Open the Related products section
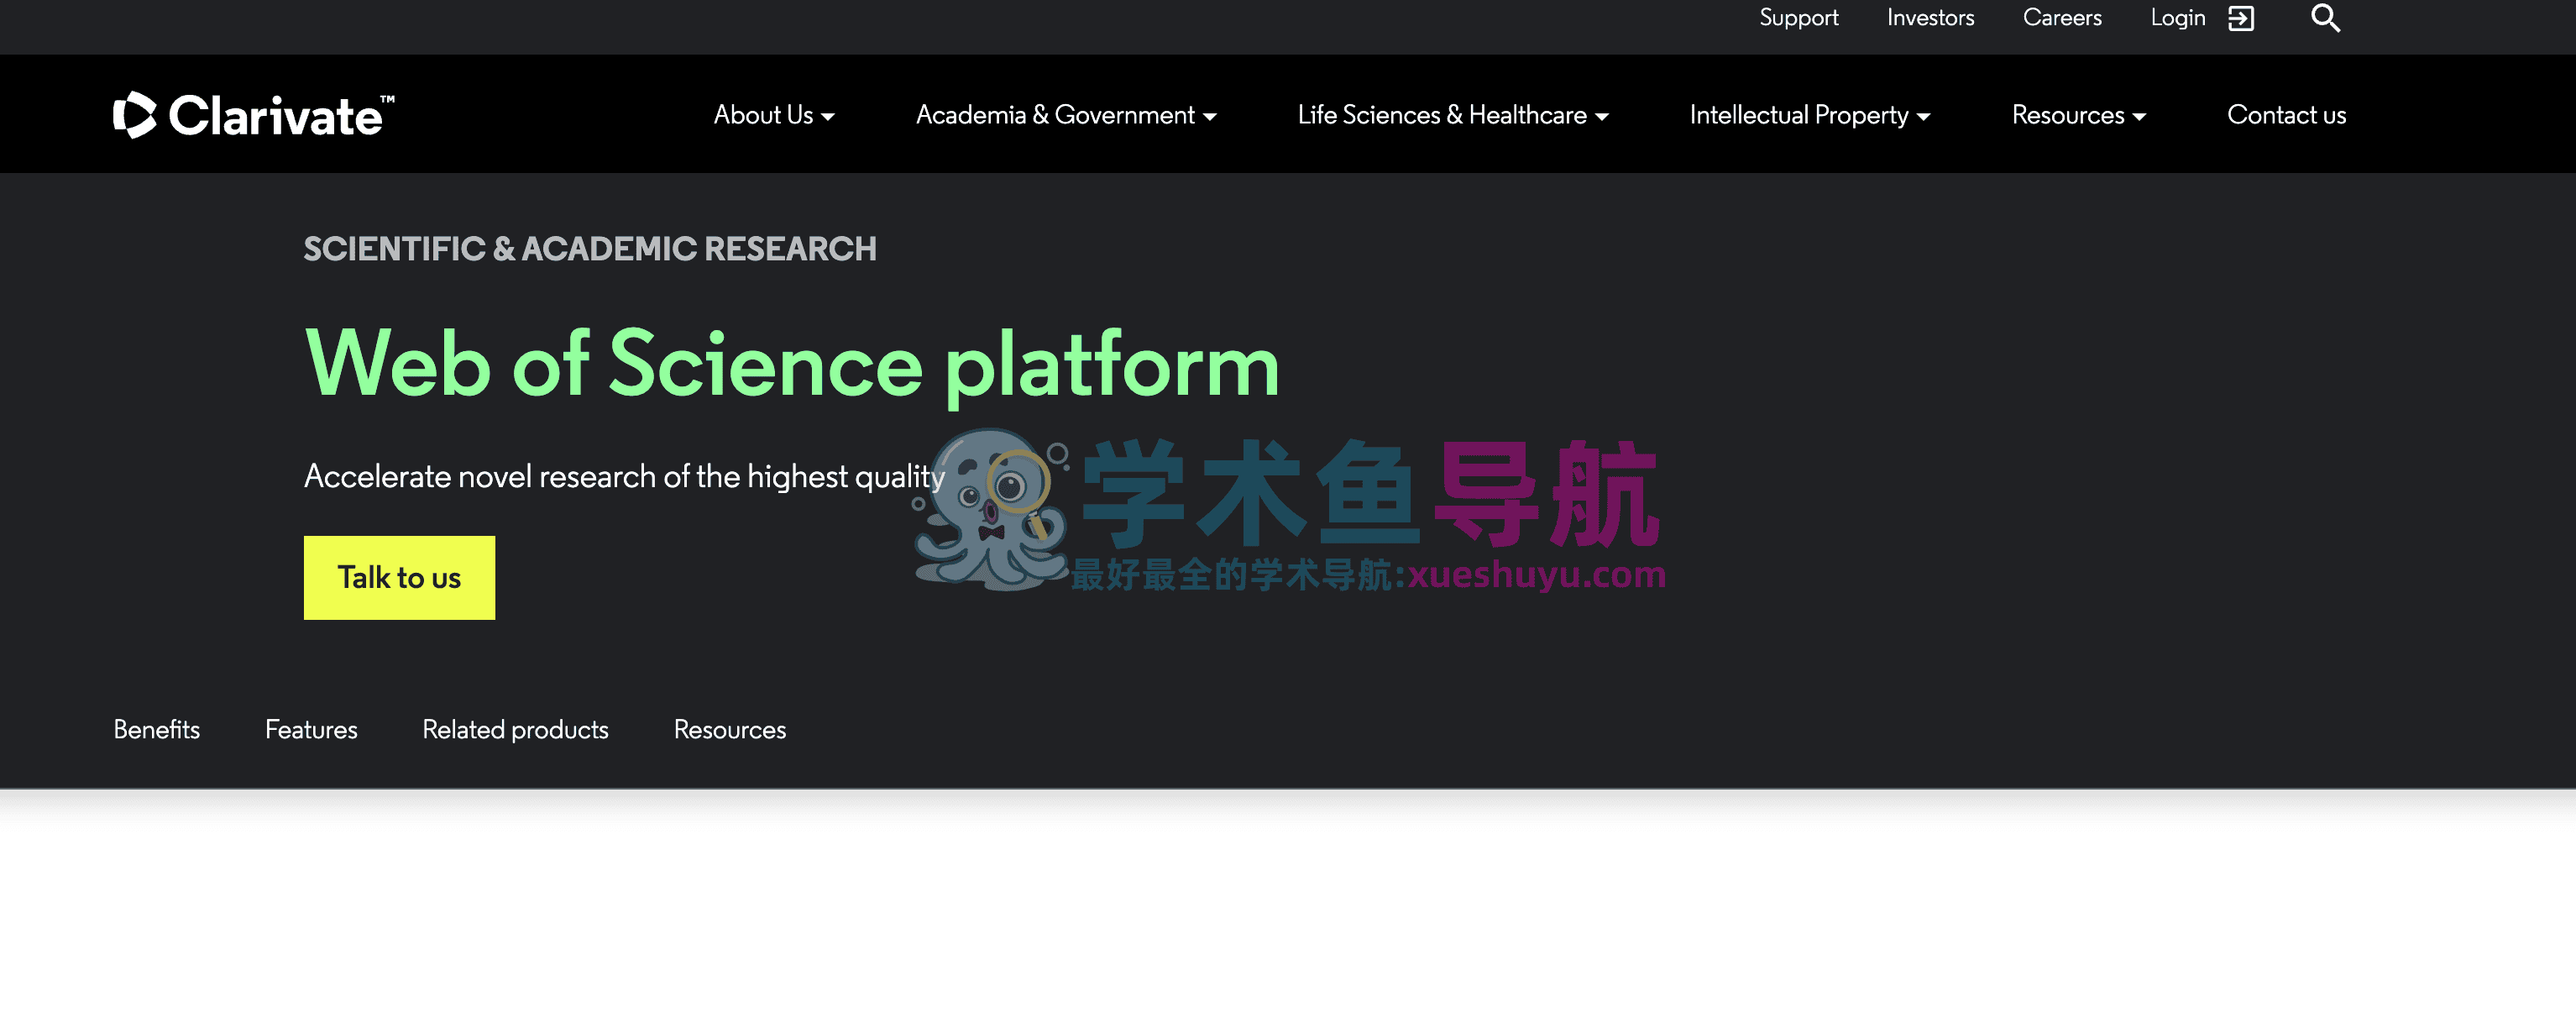Viewport: 2576px width, 1018px height. (x=515, y=730)
